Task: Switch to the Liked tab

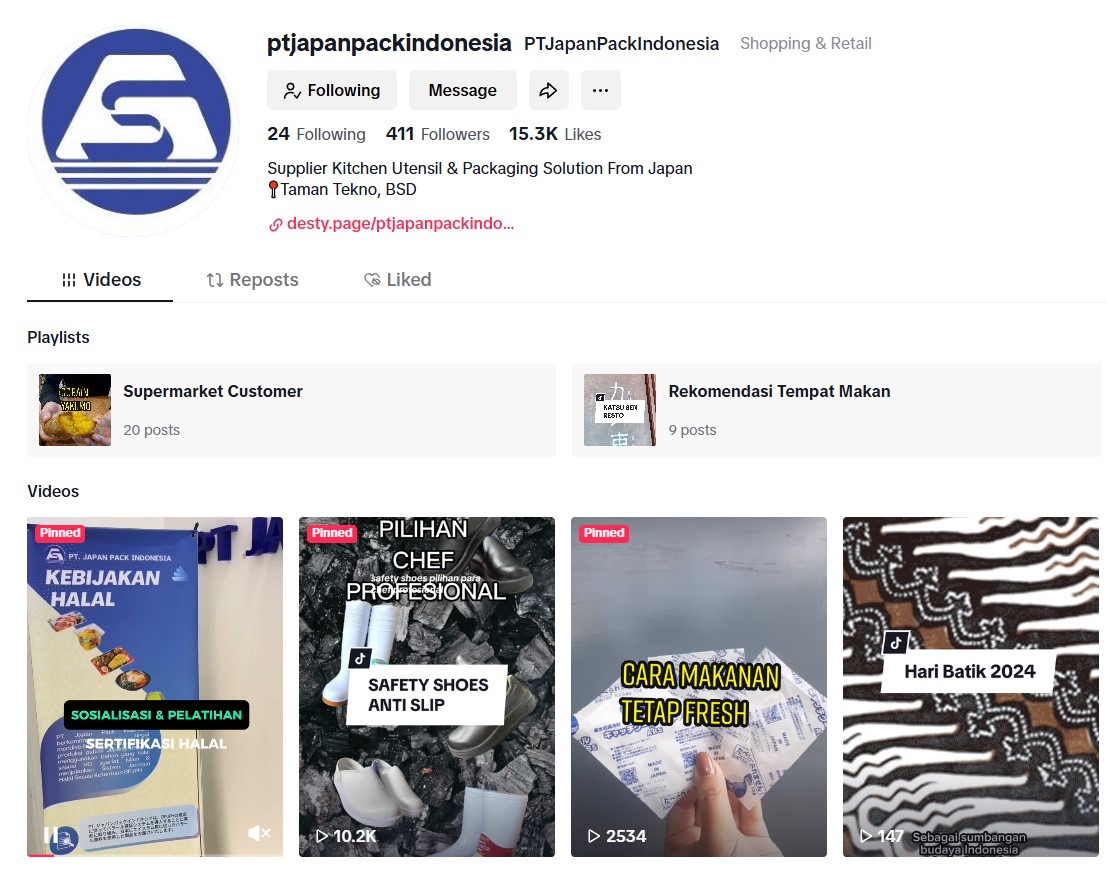Action: (397, 280)
